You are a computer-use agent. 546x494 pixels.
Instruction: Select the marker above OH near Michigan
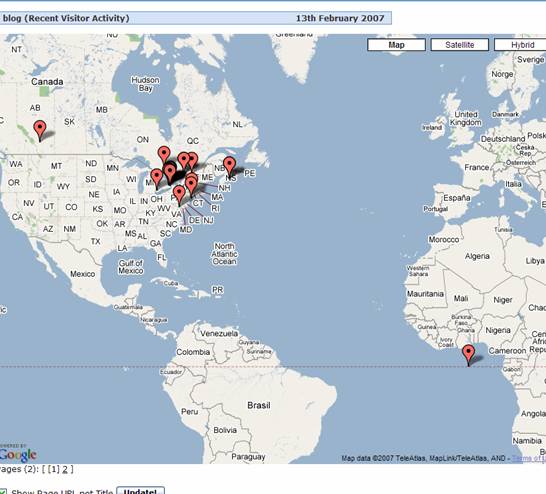tap(157, 178)
